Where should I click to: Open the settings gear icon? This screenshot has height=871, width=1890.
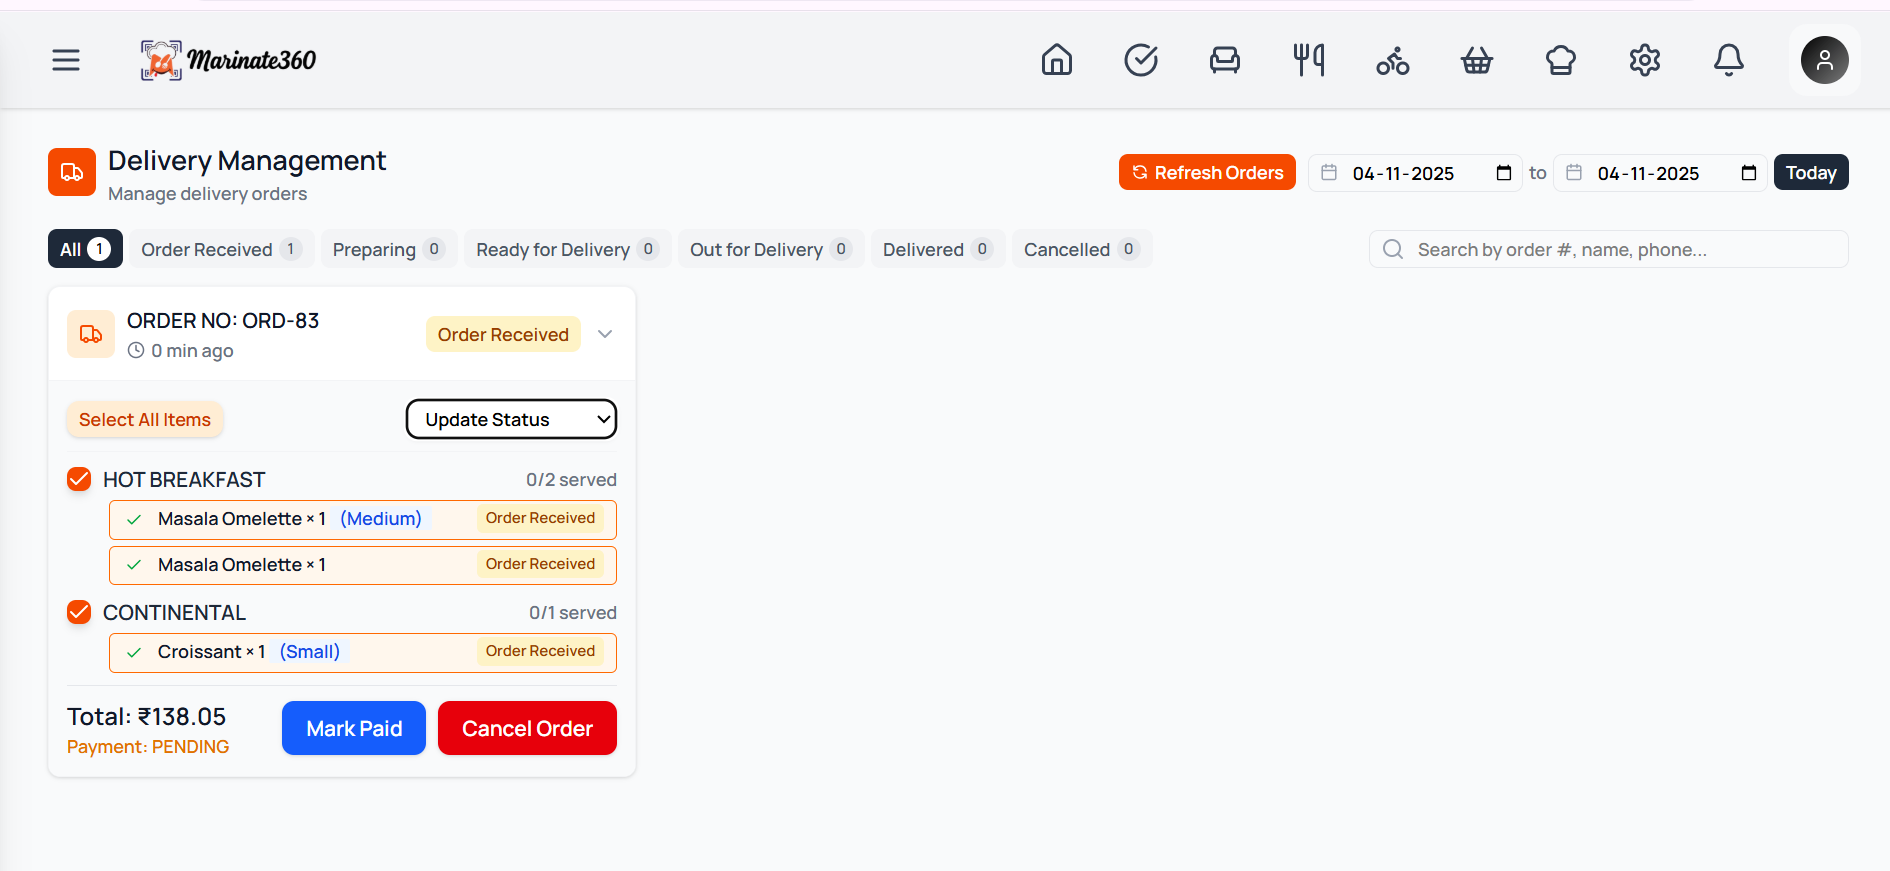[x=1645, y=60]
